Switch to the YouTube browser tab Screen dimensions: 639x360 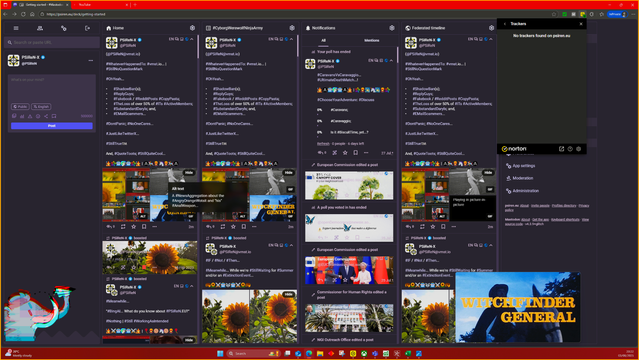[x=100, y=4]
